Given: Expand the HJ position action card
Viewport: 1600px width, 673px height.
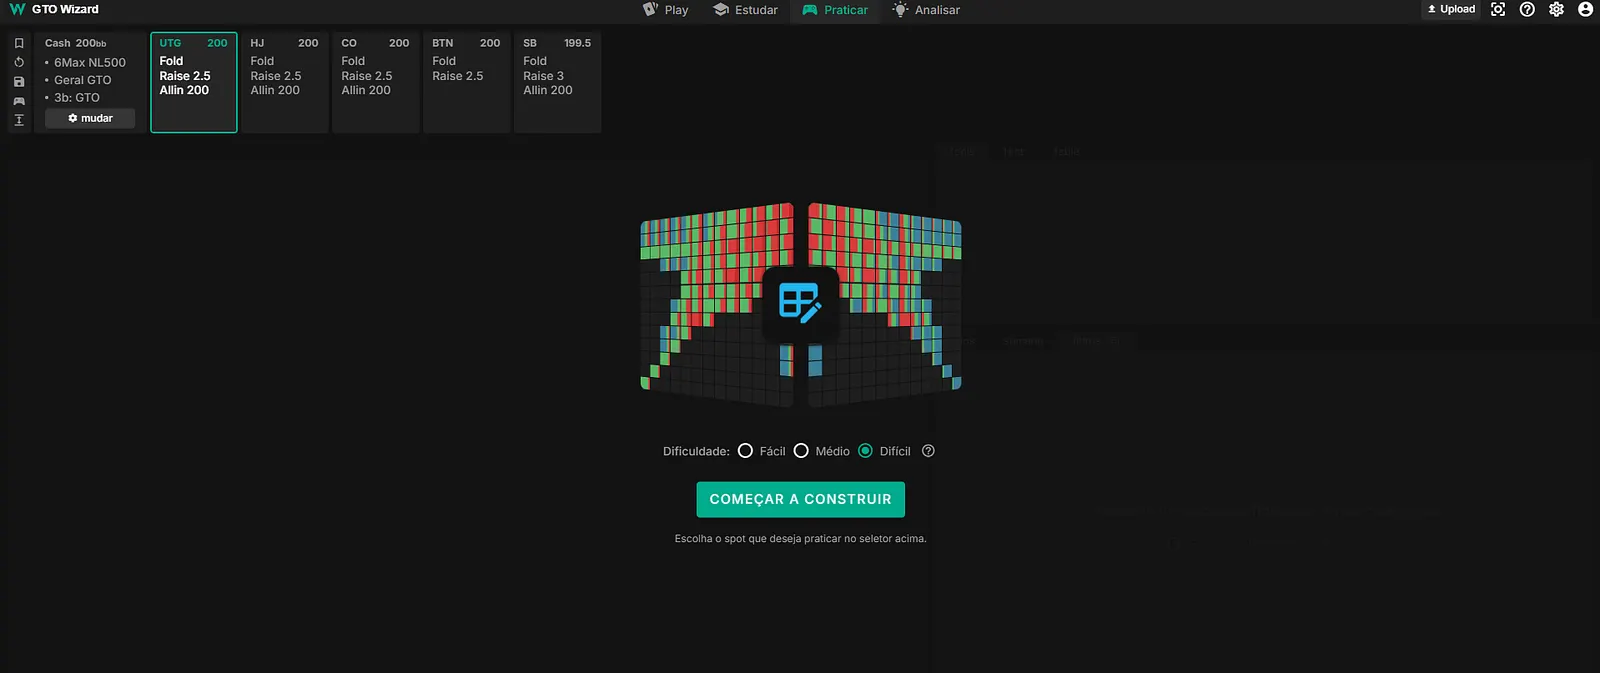Looking at the screenshot, I should tap(284, 82).
